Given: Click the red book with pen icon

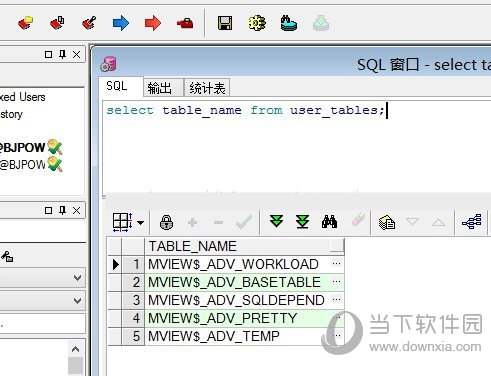Looking at the screenshot, I should point(89,23).
